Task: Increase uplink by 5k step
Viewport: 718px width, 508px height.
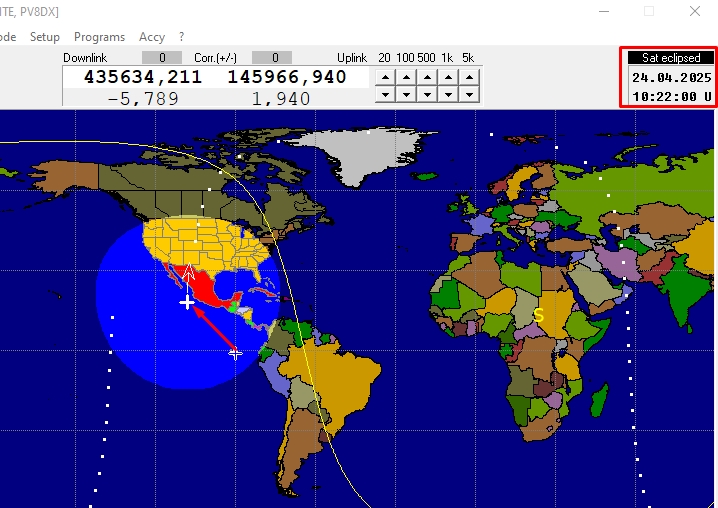Action: (x=469, y=77)
